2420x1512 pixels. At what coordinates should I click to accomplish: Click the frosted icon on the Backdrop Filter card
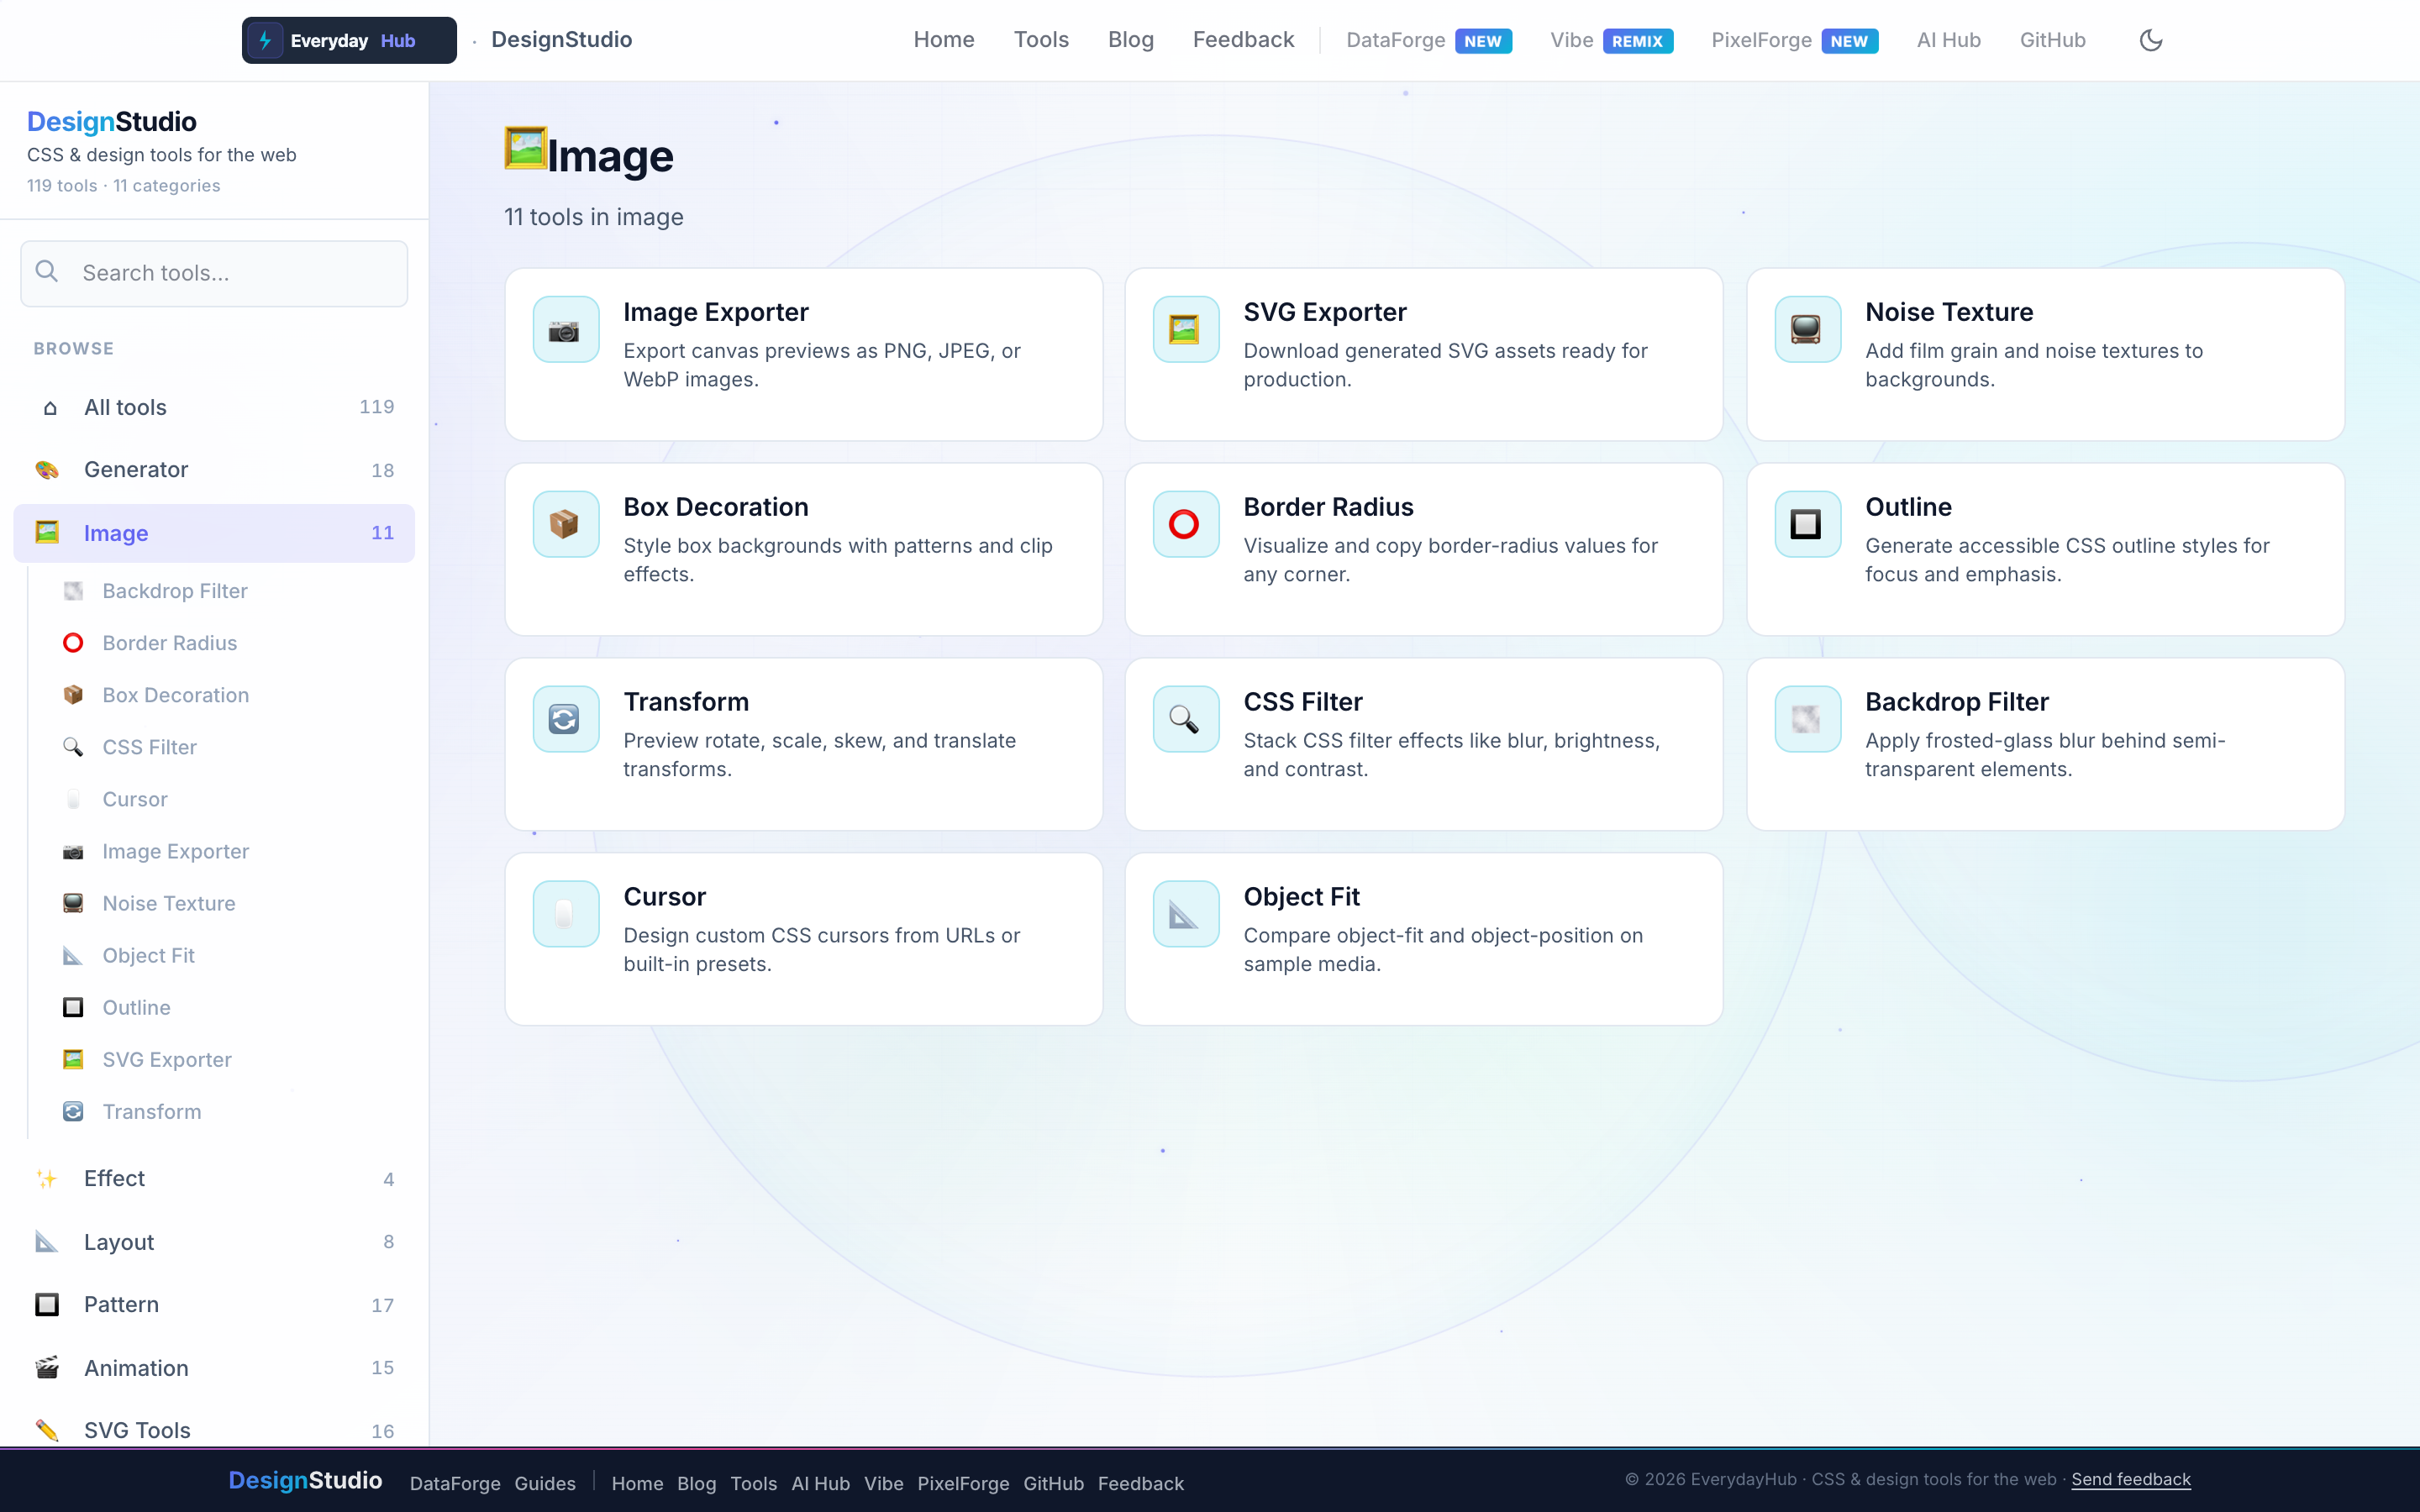click(x=1807, y=719)
